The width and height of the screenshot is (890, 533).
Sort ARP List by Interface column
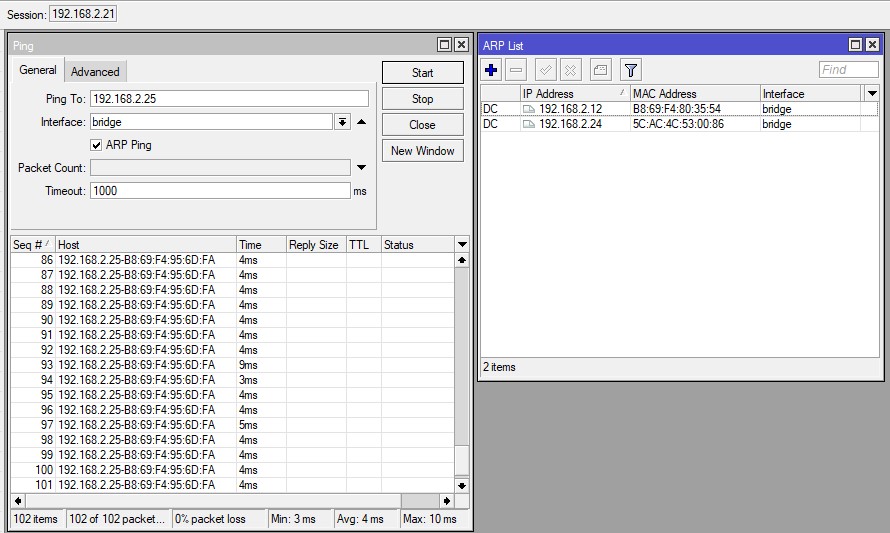811,93
